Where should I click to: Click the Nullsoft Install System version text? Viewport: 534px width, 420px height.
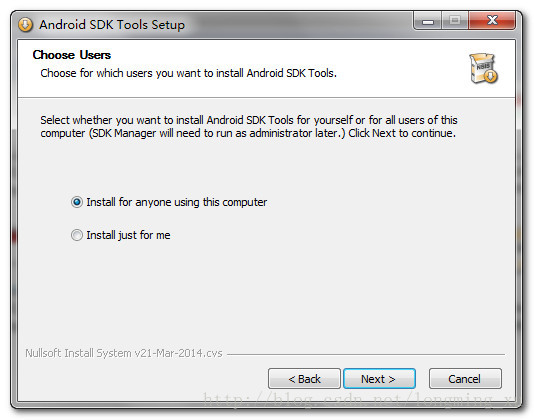point(124,353)
